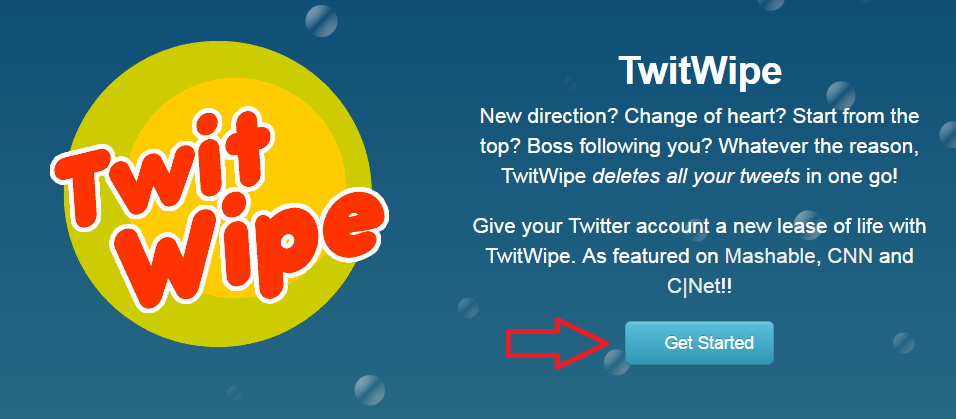The width and height of the screenshot is (956, 419).
Task: Click the bubble left of the C|Net line
Action: click(468, 307)
